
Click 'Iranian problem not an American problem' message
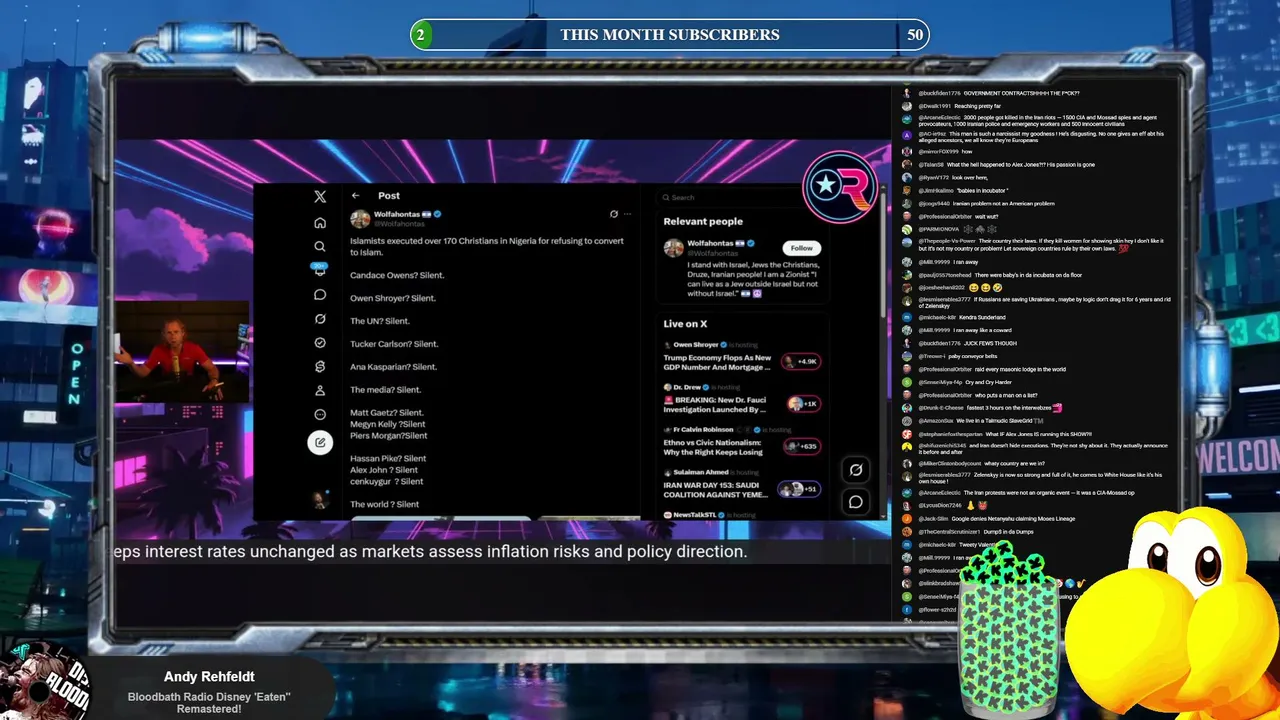(x=1004, y=203)
